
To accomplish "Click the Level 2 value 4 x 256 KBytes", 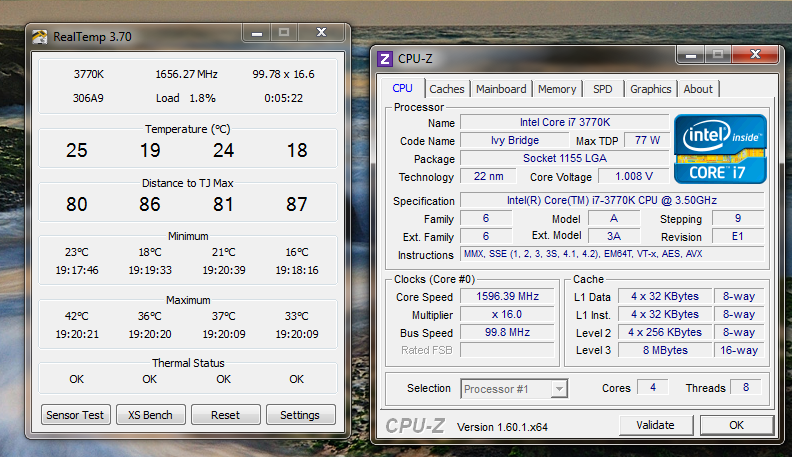I will [665, 332].
